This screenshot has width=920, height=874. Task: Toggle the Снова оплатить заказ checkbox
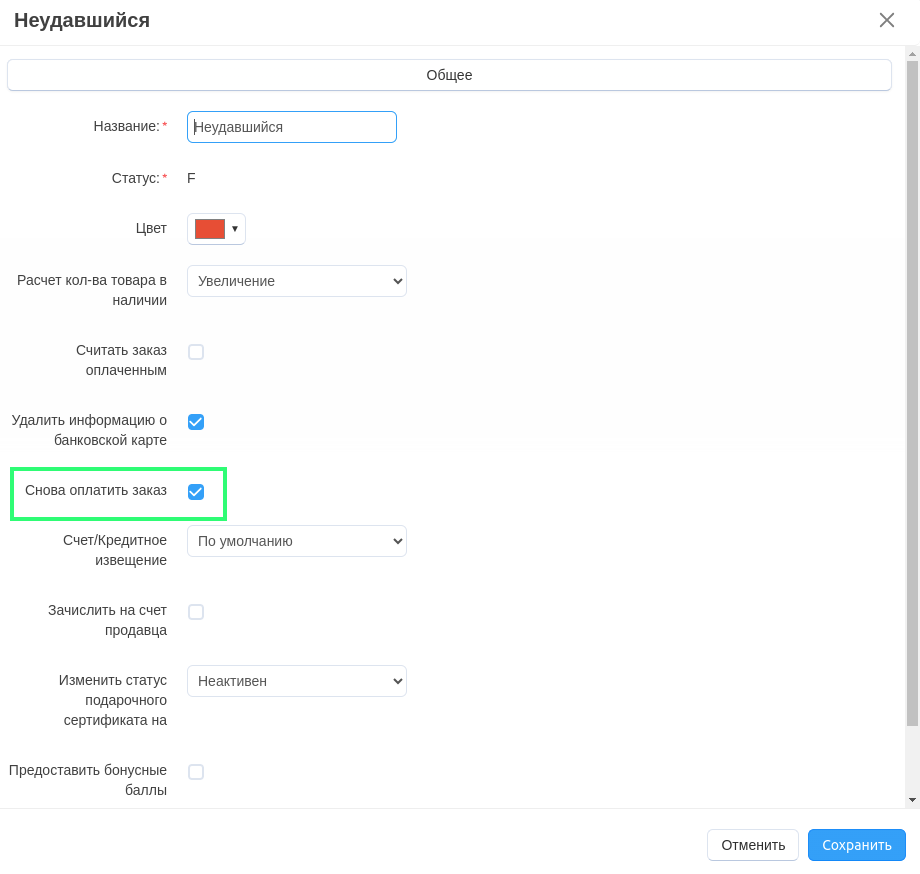tap(196, 492)
